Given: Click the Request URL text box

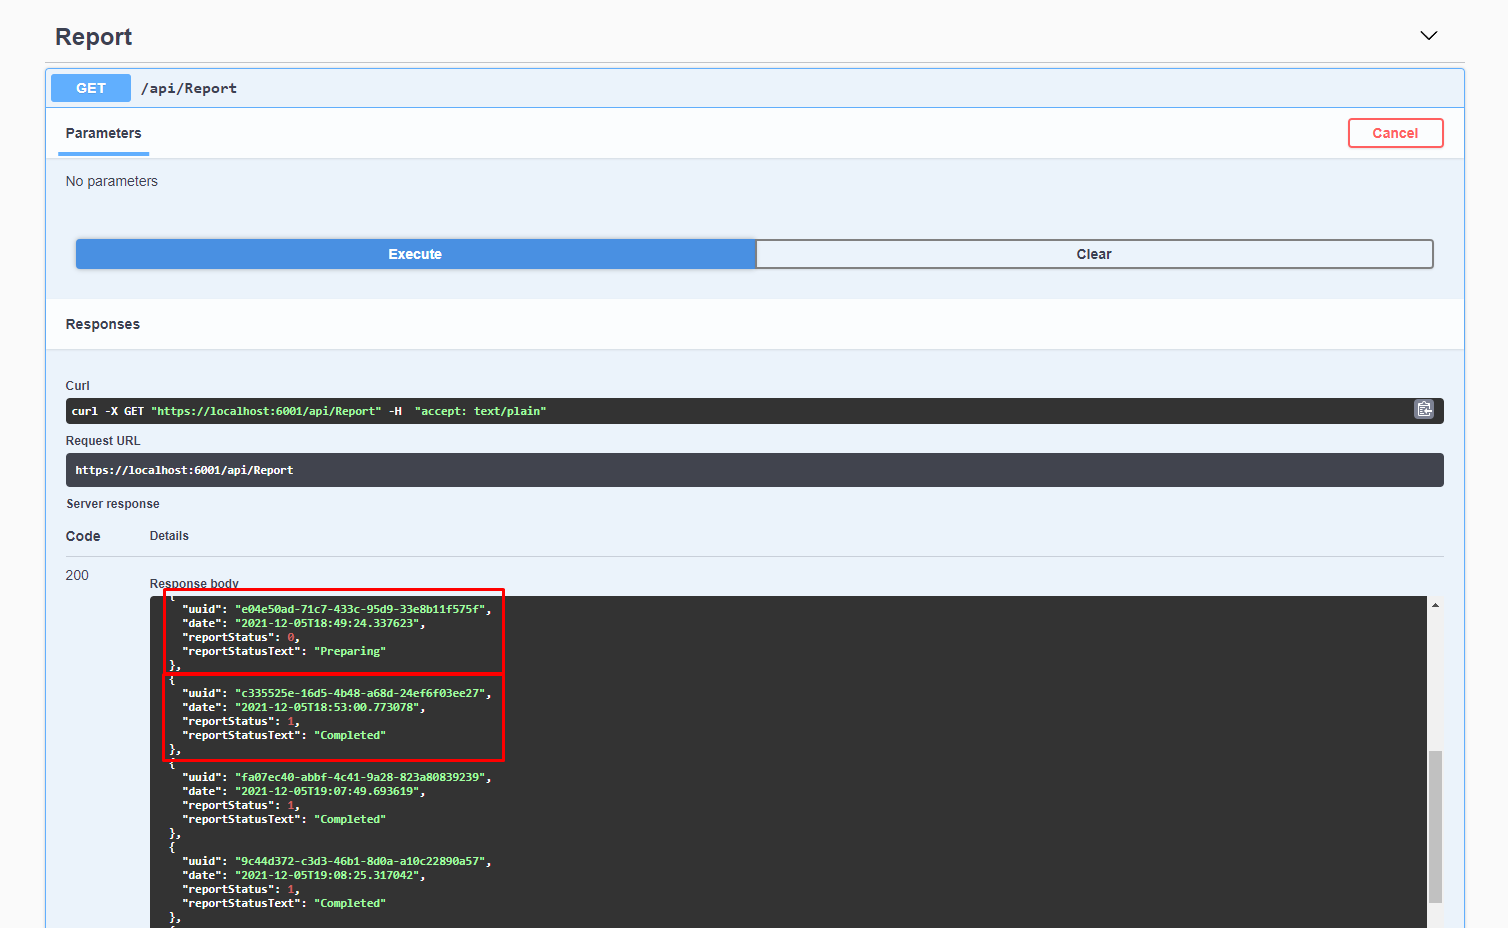Looking at the screenshot, I should tap(755, 470).
